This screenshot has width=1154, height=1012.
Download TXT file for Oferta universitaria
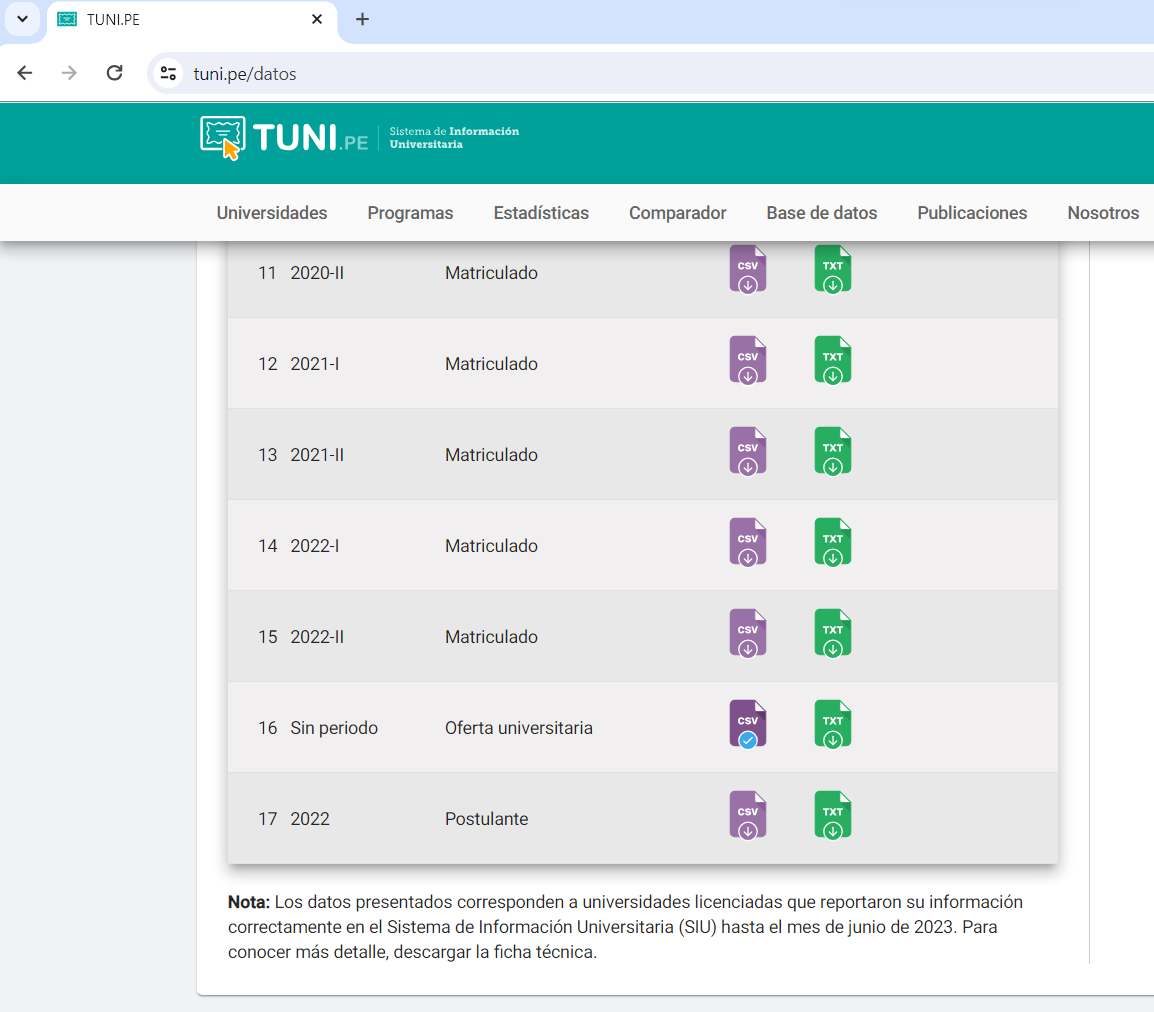tap(832, 725)
